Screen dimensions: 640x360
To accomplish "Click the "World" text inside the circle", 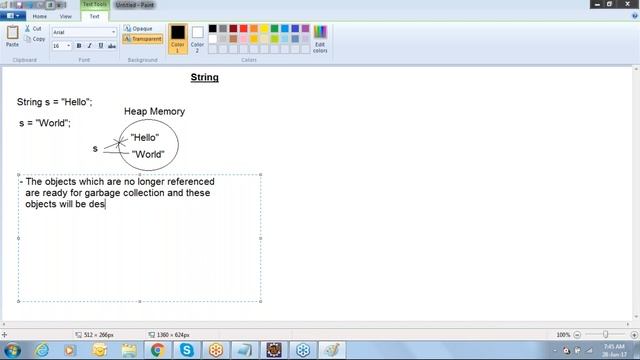I will click(x=148, y=154).
